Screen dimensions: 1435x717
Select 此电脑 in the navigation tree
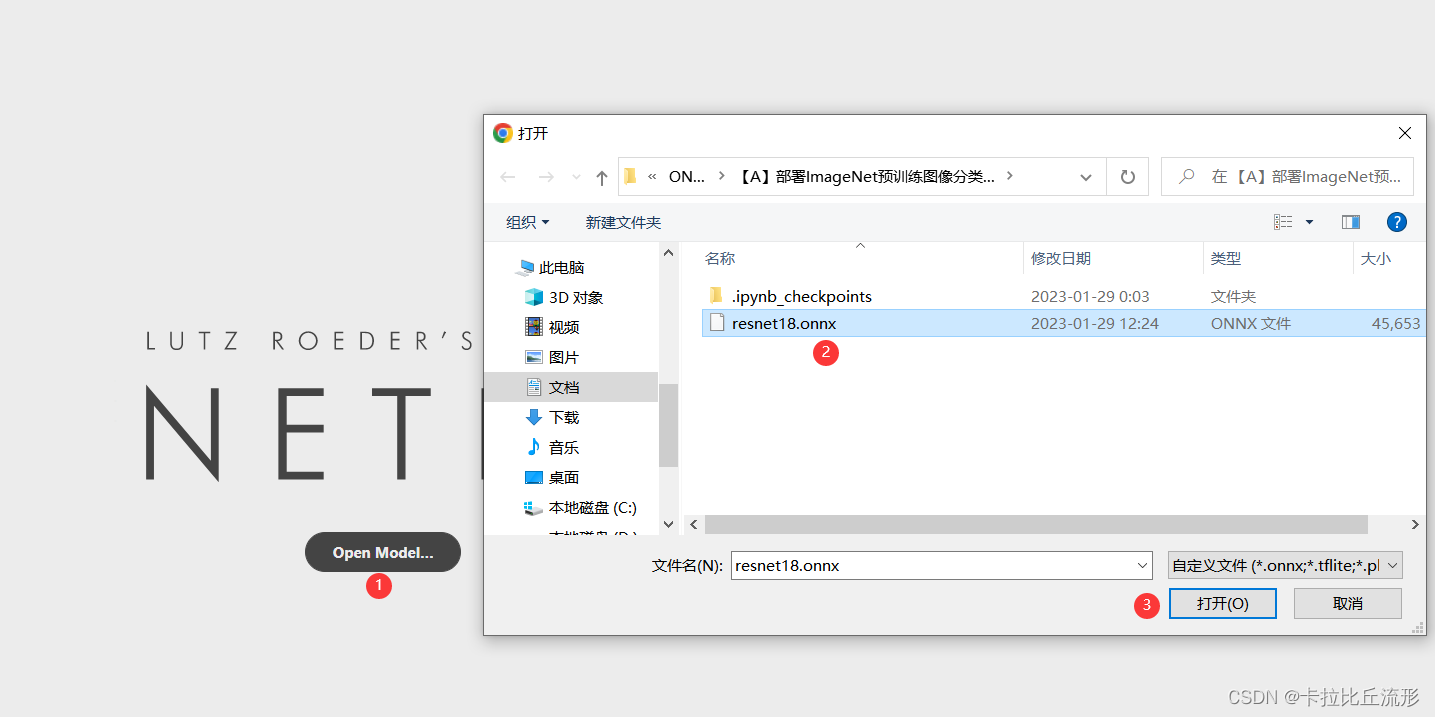tap(551, 267)
